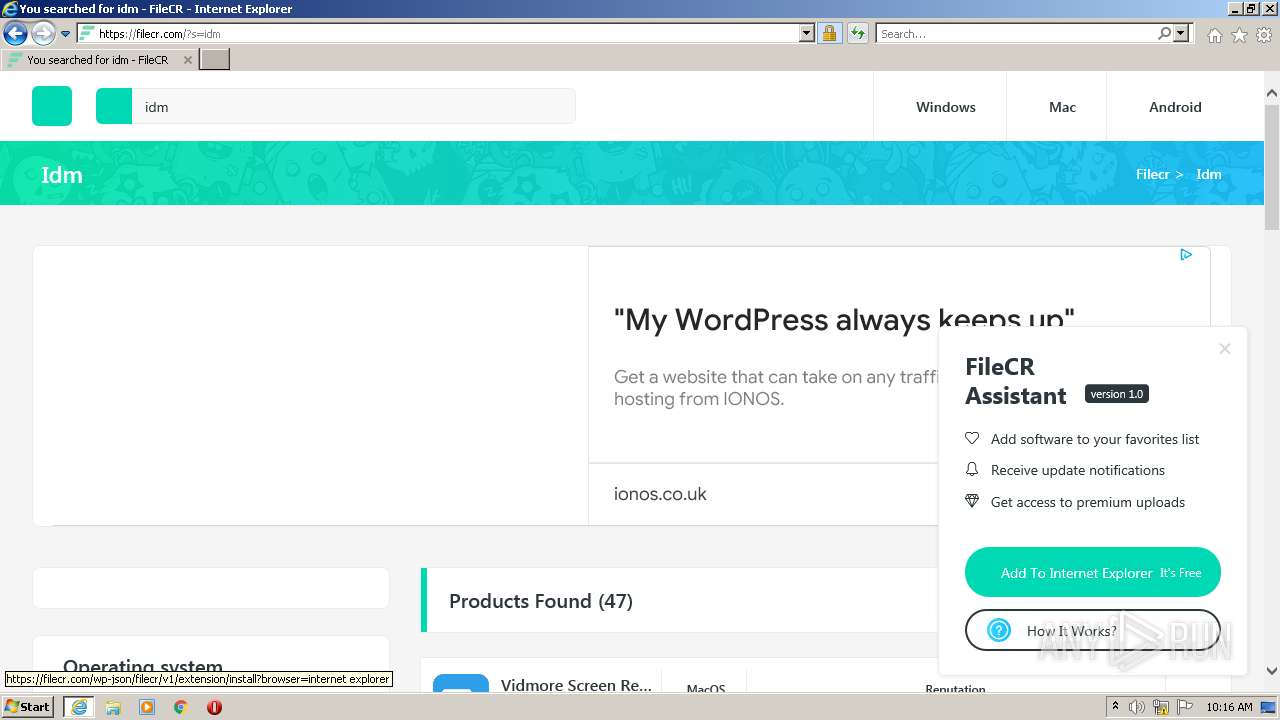Close the FileCR Assistant popup
Screen dimensions: 1280x720
pyautogui.click(x=1225, y=349)
